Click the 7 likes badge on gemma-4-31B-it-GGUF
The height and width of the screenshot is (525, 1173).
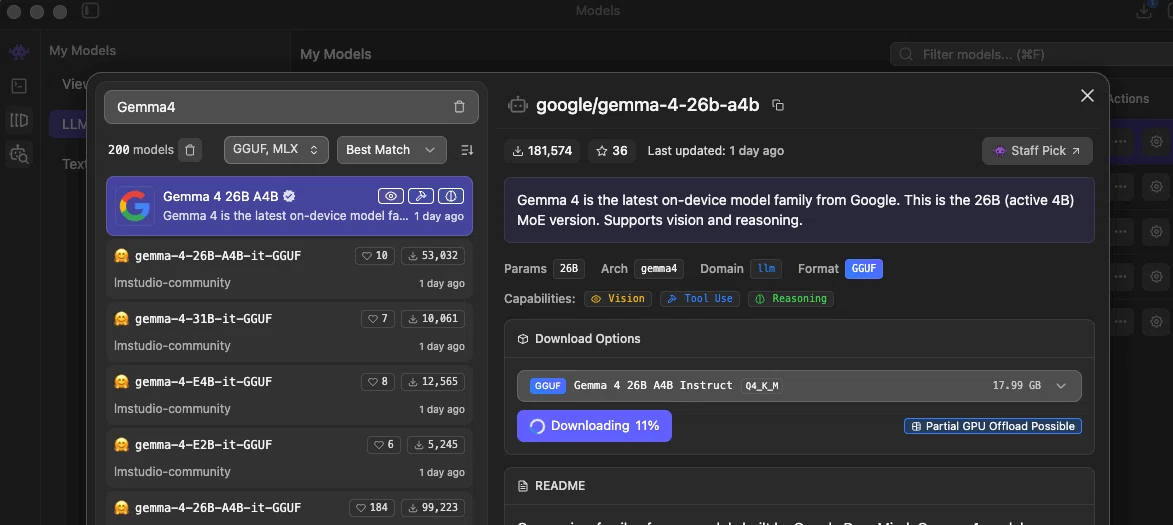tap(378, 319)
